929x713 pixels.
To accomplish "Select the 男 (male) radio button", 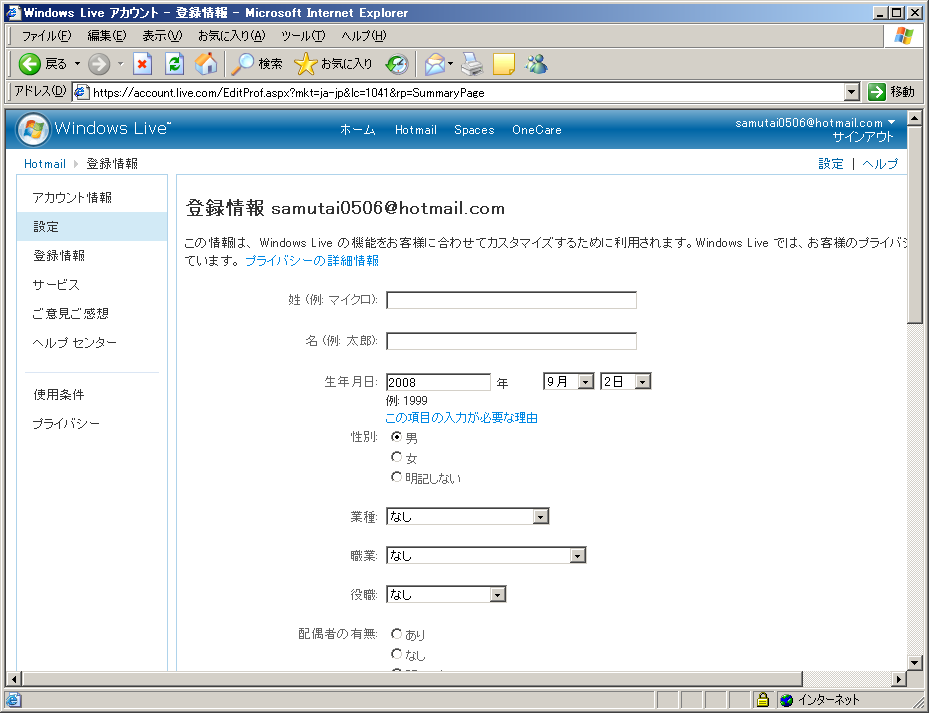I will point(396,437).
